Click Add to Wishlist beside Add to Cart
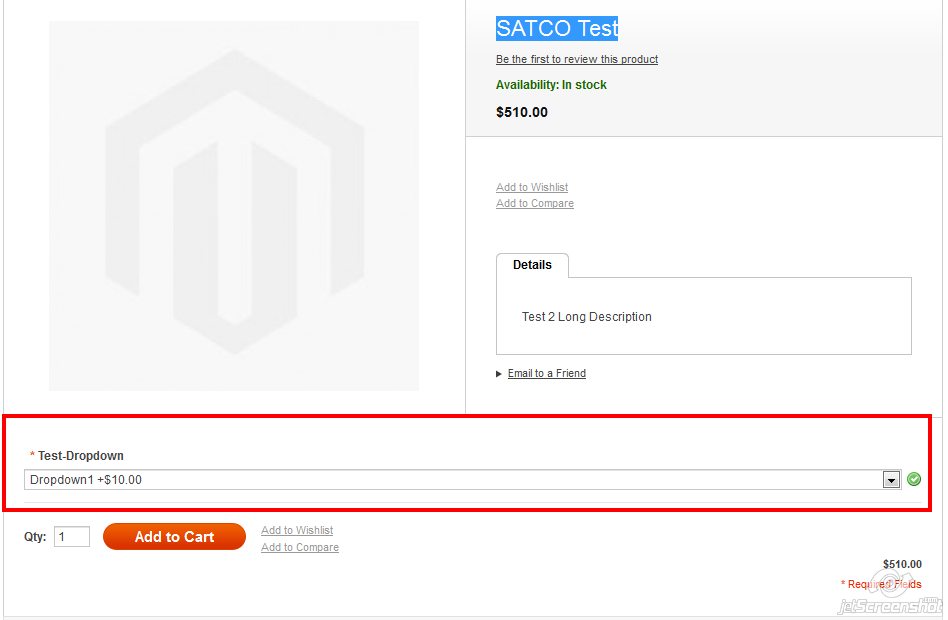The height and width of the screenshot is (620, 948). [297, 530]
